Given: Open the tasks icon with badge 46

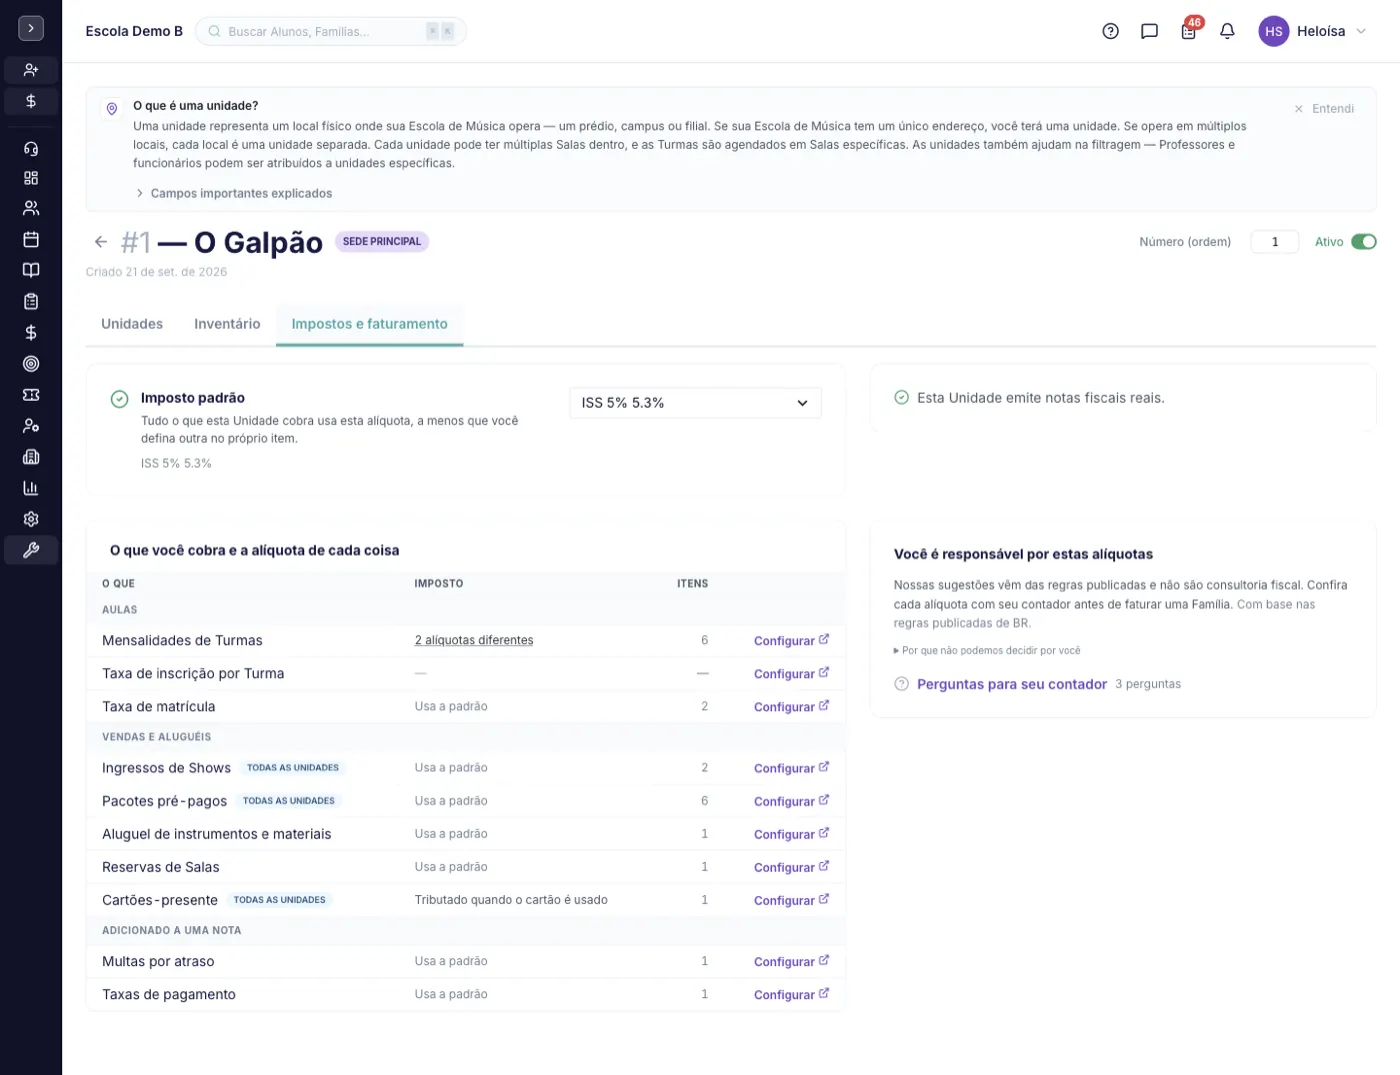Looking at the screenshot, I should point(1189,31).
